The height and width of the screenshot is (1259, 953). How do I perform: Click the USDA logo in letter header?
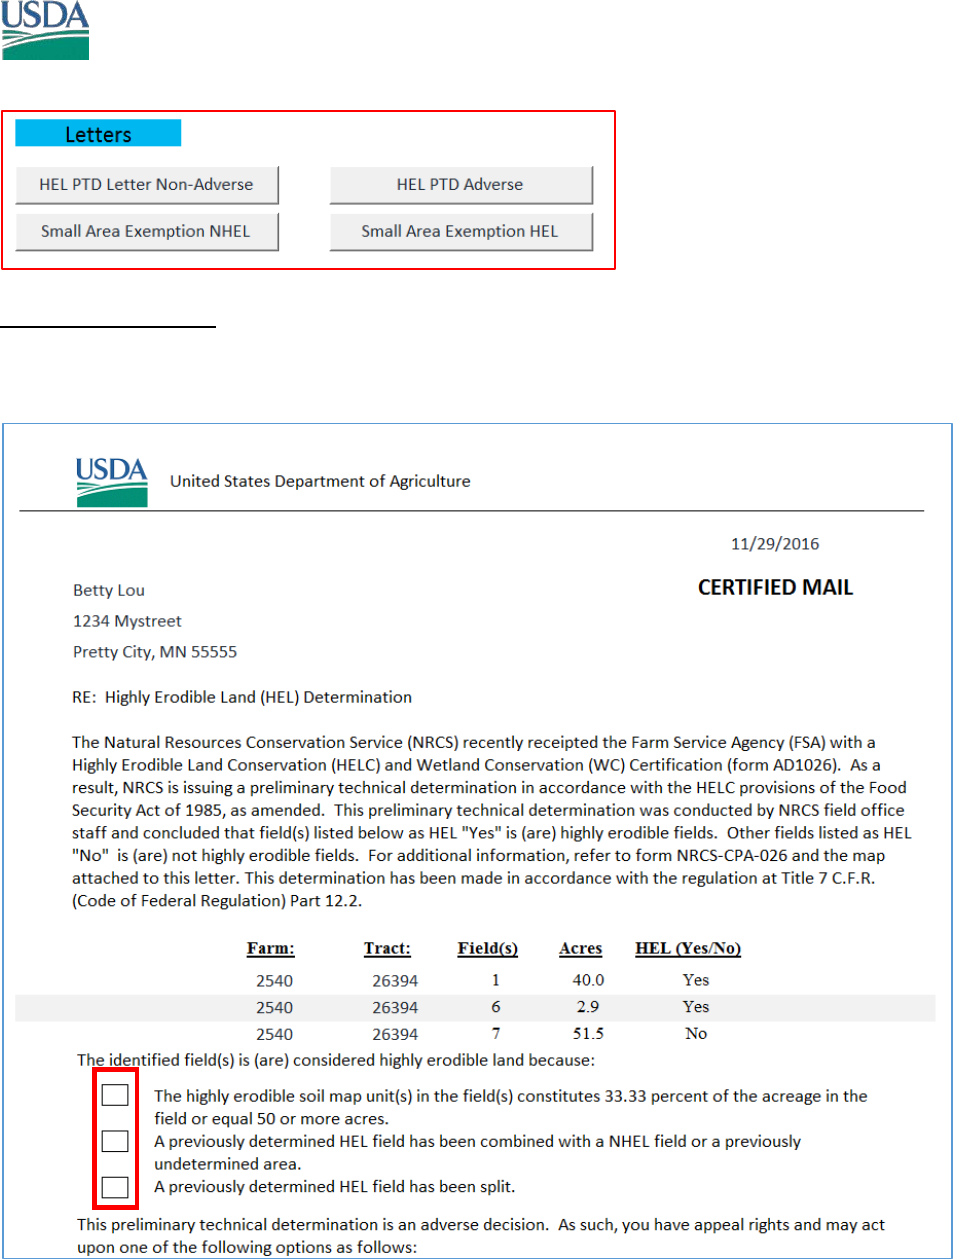click(112, 482)
